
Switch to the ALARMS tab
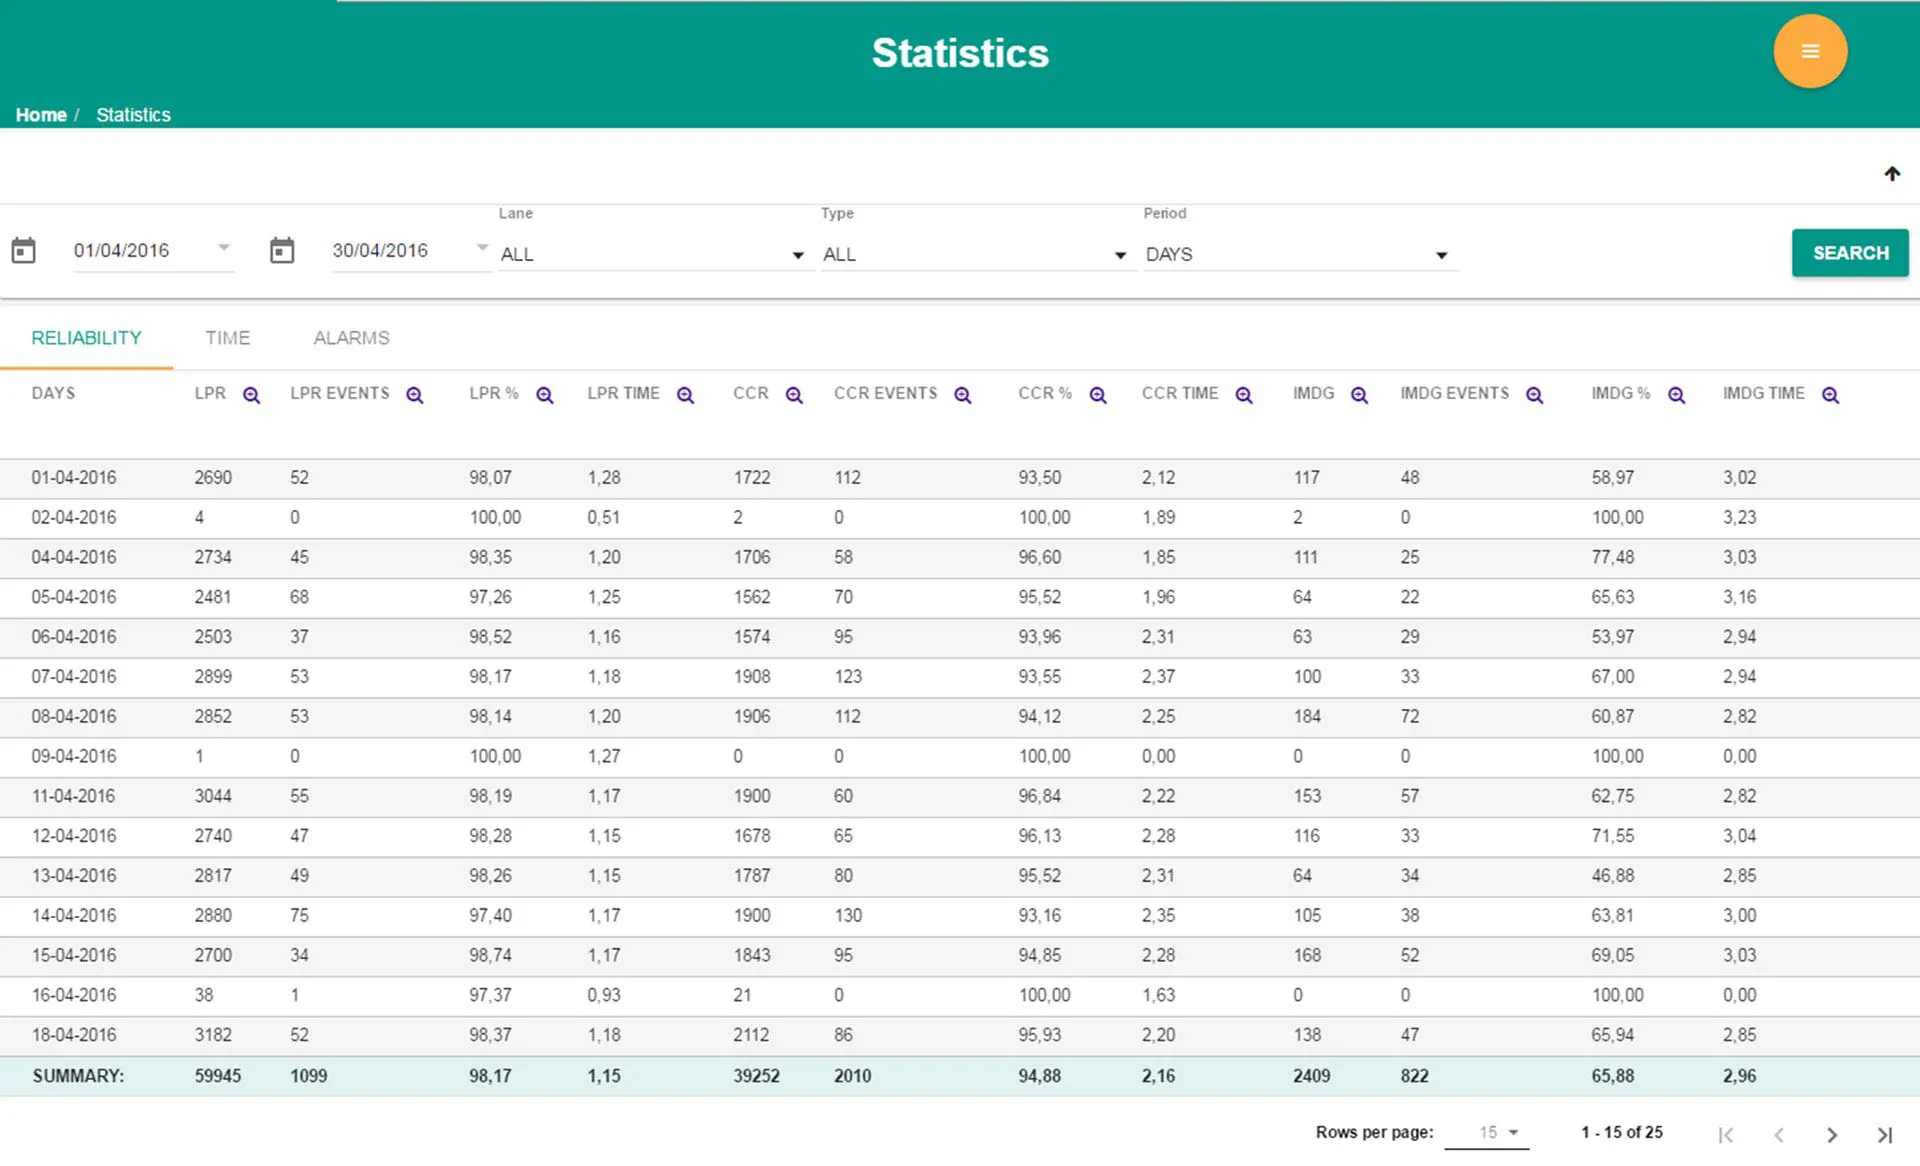click(x=351, y=338)
